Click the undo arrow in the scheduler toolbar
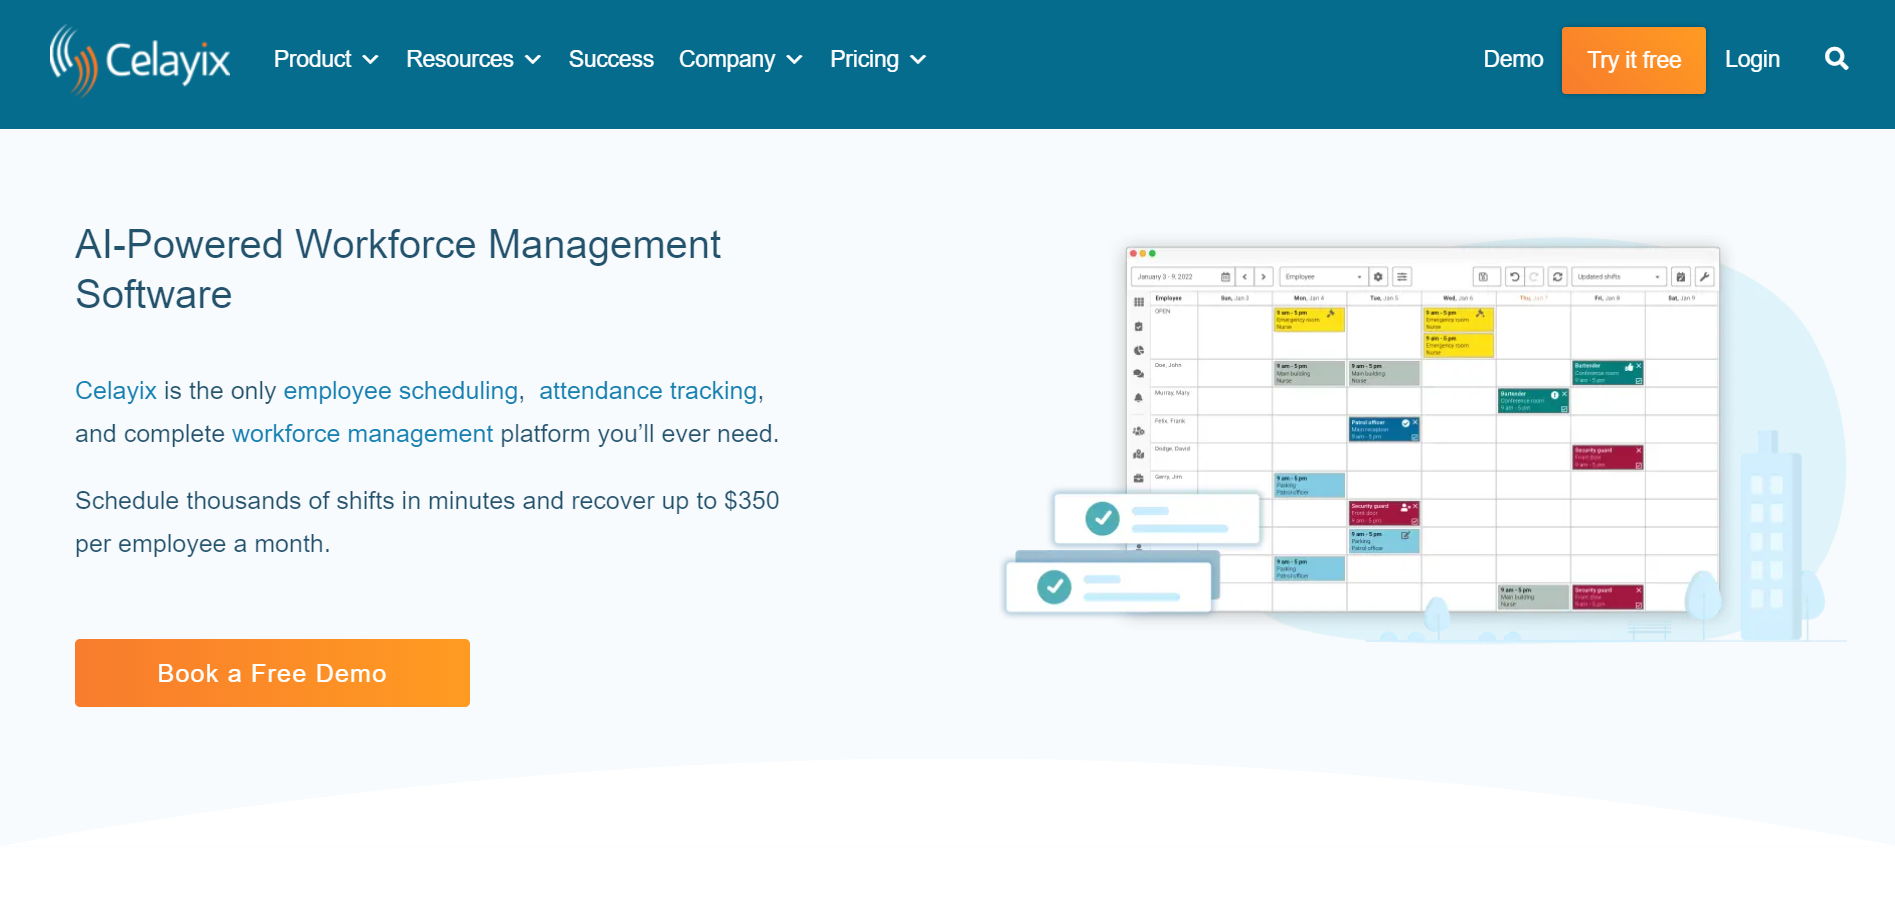1895x920 pixels. tap(1514, 277)
